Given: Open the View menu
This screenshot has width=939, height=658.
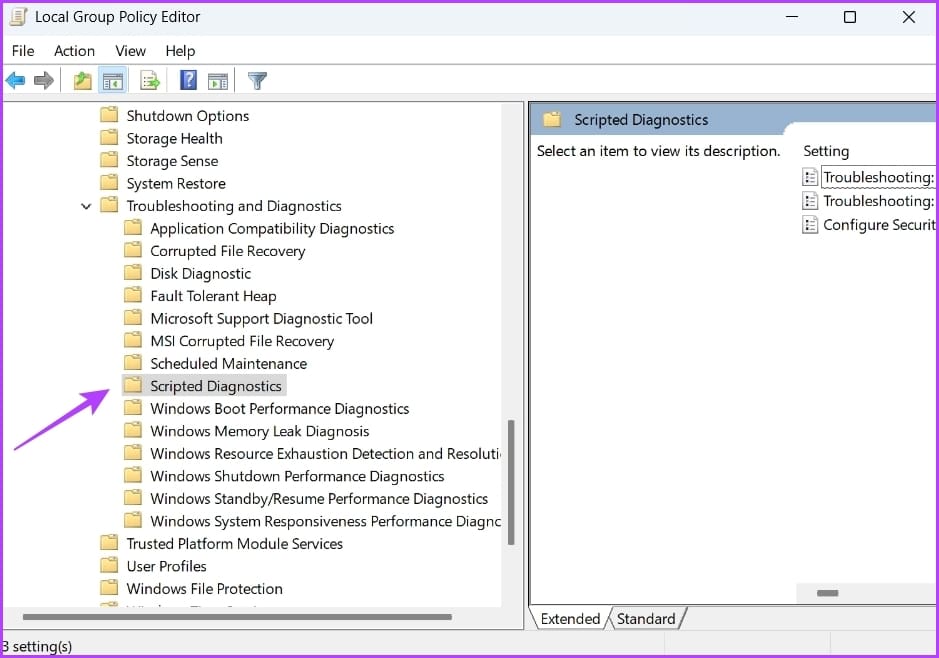Looking at the screenshot, I should 131,51.
